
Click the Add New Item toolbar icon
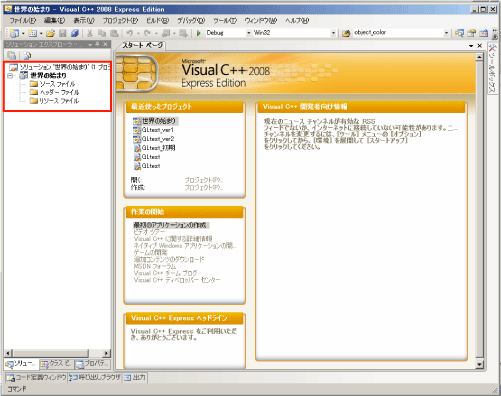pyautogui.click(x=33, y=33)
